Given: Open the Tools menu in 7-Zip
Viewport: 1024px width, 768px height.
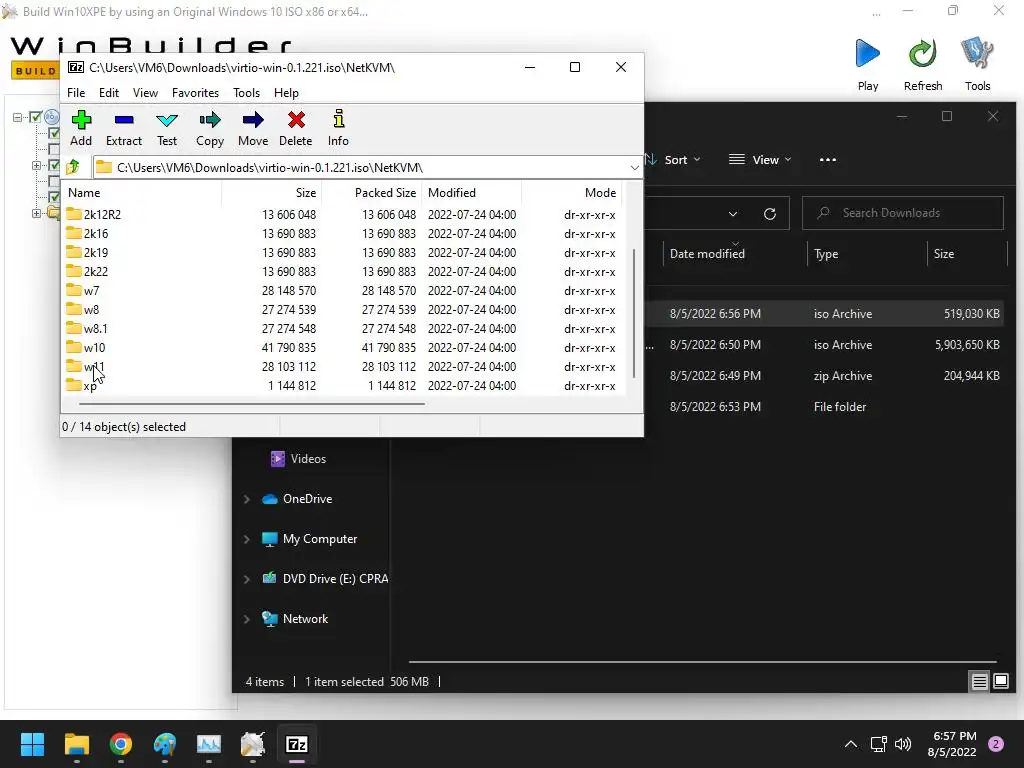Looking at the screenshot, I should [246, 93].
